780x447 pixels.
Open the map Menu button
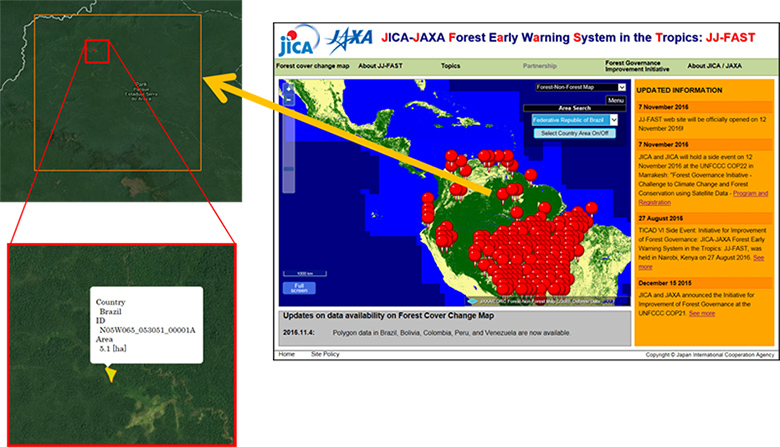coord(615,100)
